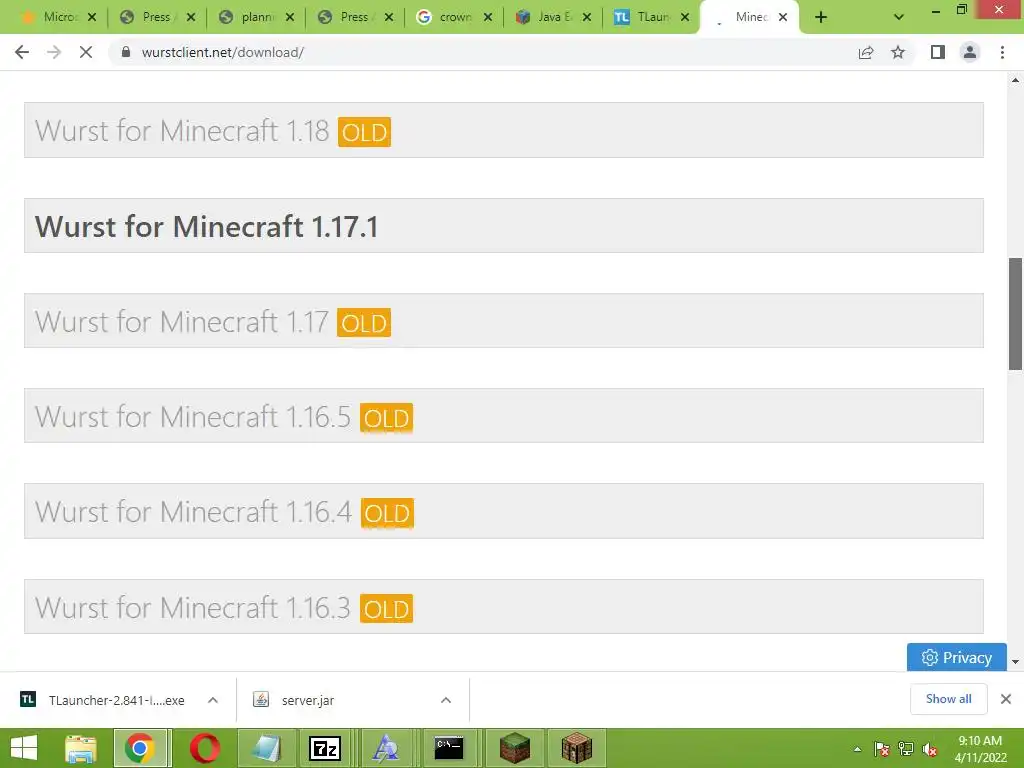
Task: Click the Action Center flag tray icon
Action: click(x=882, y=749)
